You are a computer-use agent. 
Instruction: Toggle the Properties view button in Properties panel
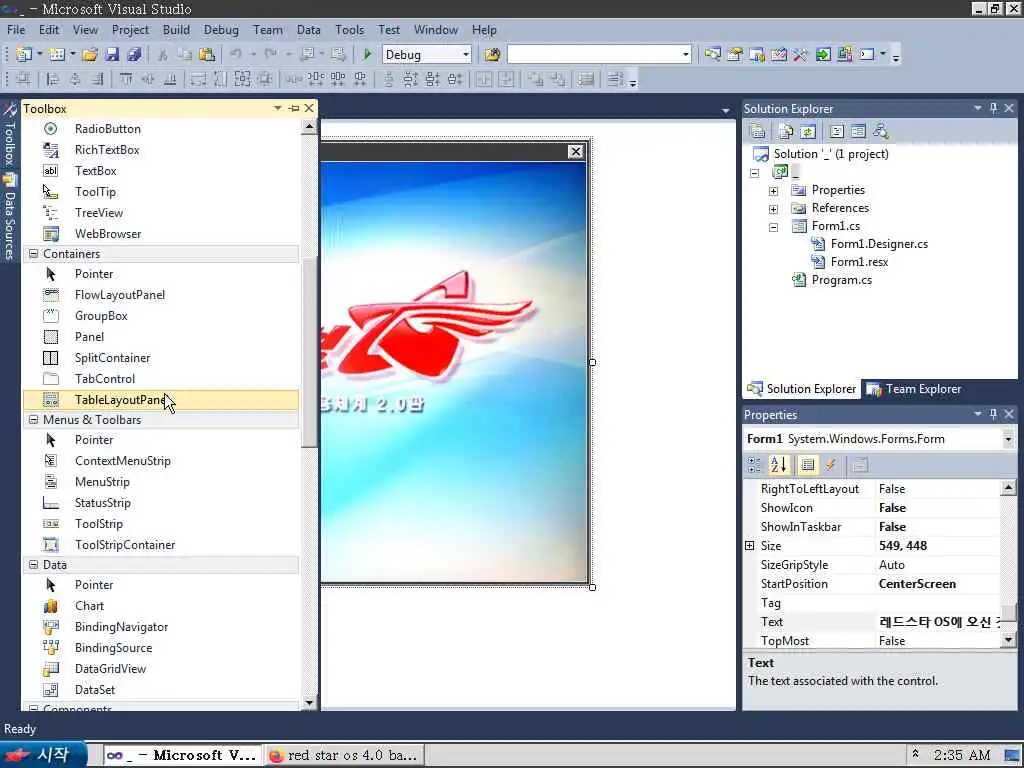(808, 464)
